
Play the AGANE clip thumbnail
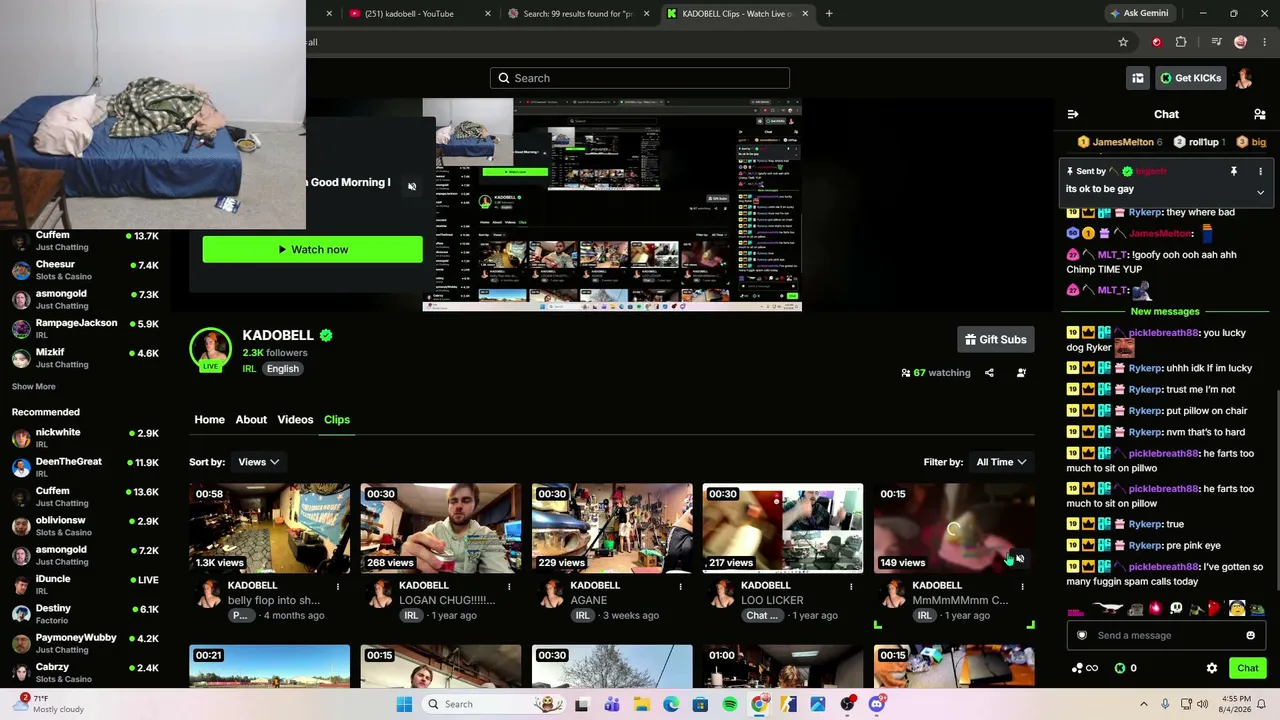point(612,529)
